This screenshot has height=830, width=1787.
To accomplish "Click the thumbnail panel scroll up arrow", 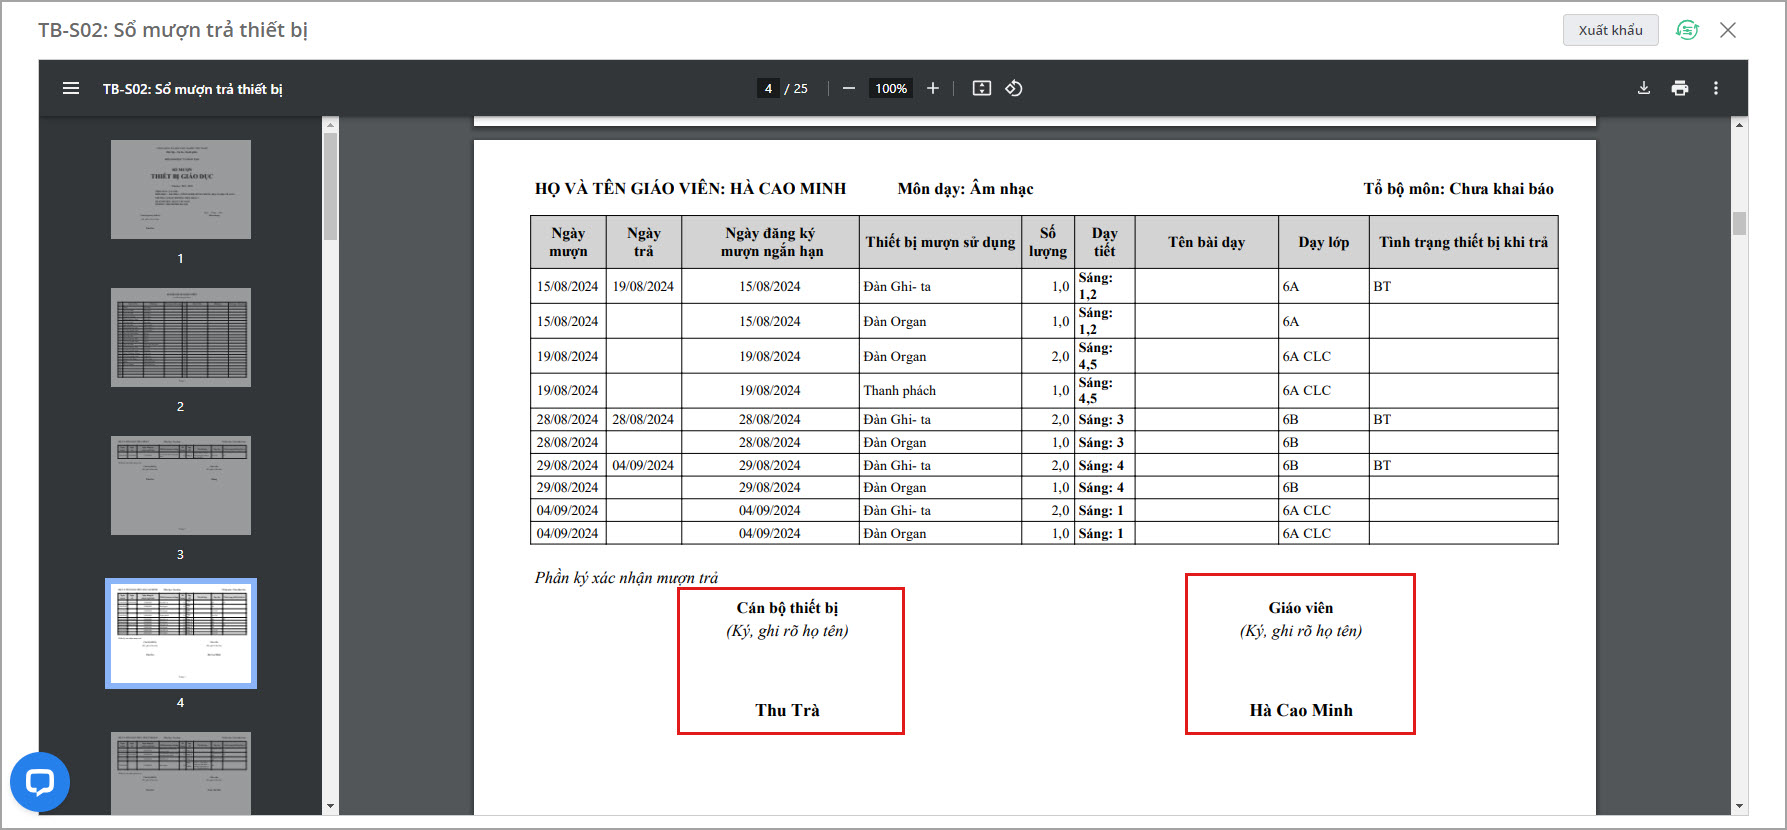I will pyautogui.click(x=330, y=125).
